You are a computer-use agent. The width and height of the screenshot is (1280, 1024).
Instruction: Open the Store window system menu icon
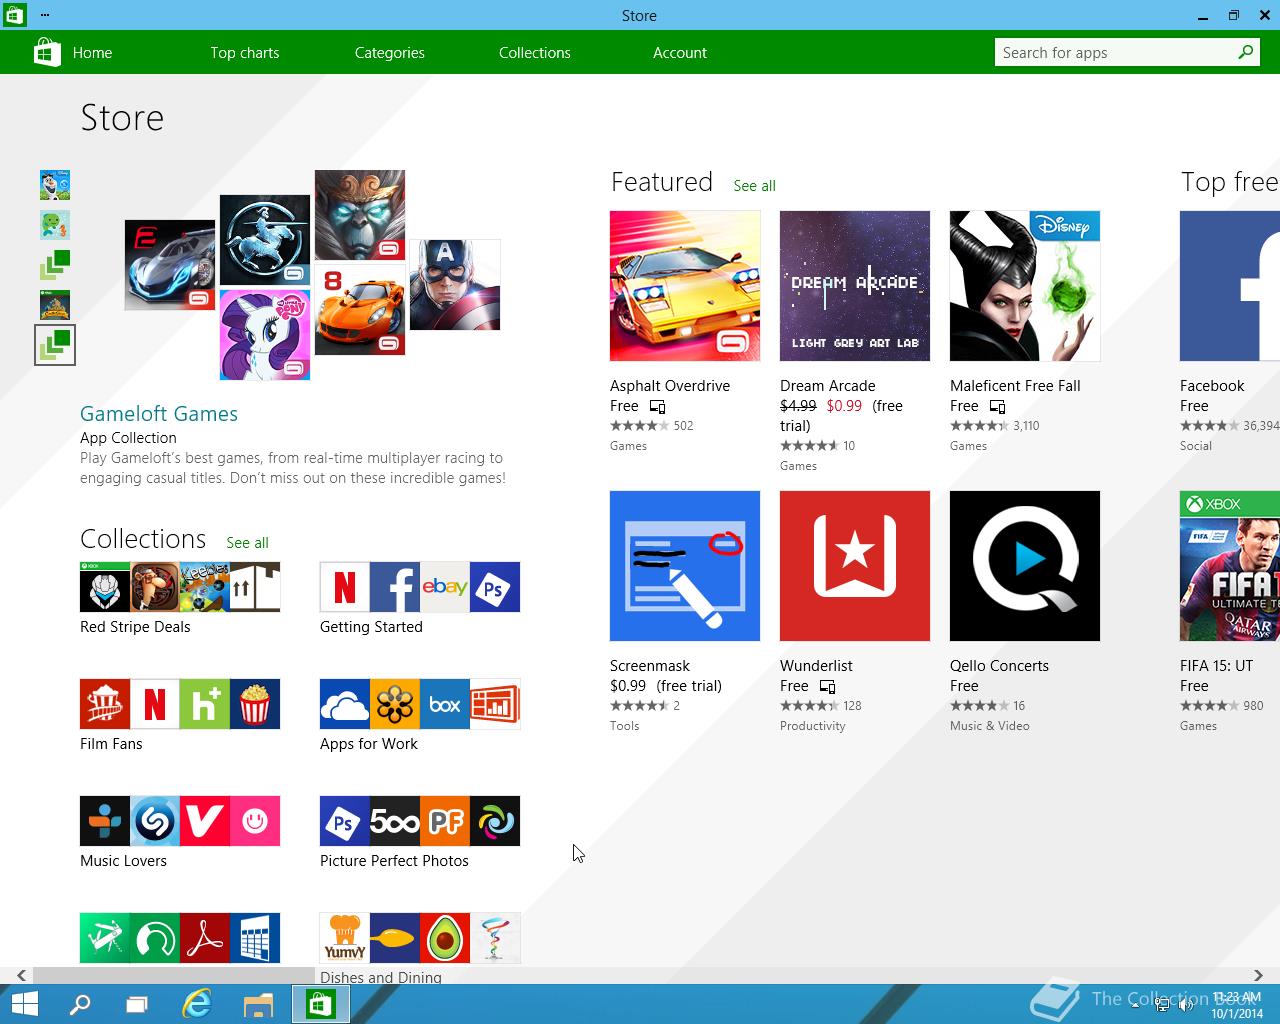coord(14,15)
